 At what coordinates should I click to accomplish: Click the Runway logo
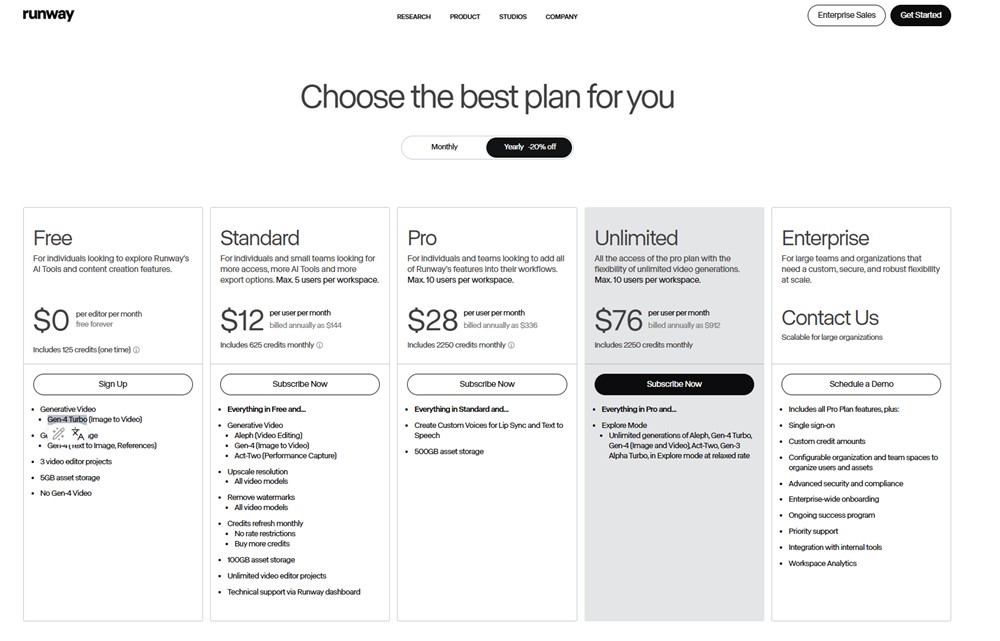(x=49, y=15)
